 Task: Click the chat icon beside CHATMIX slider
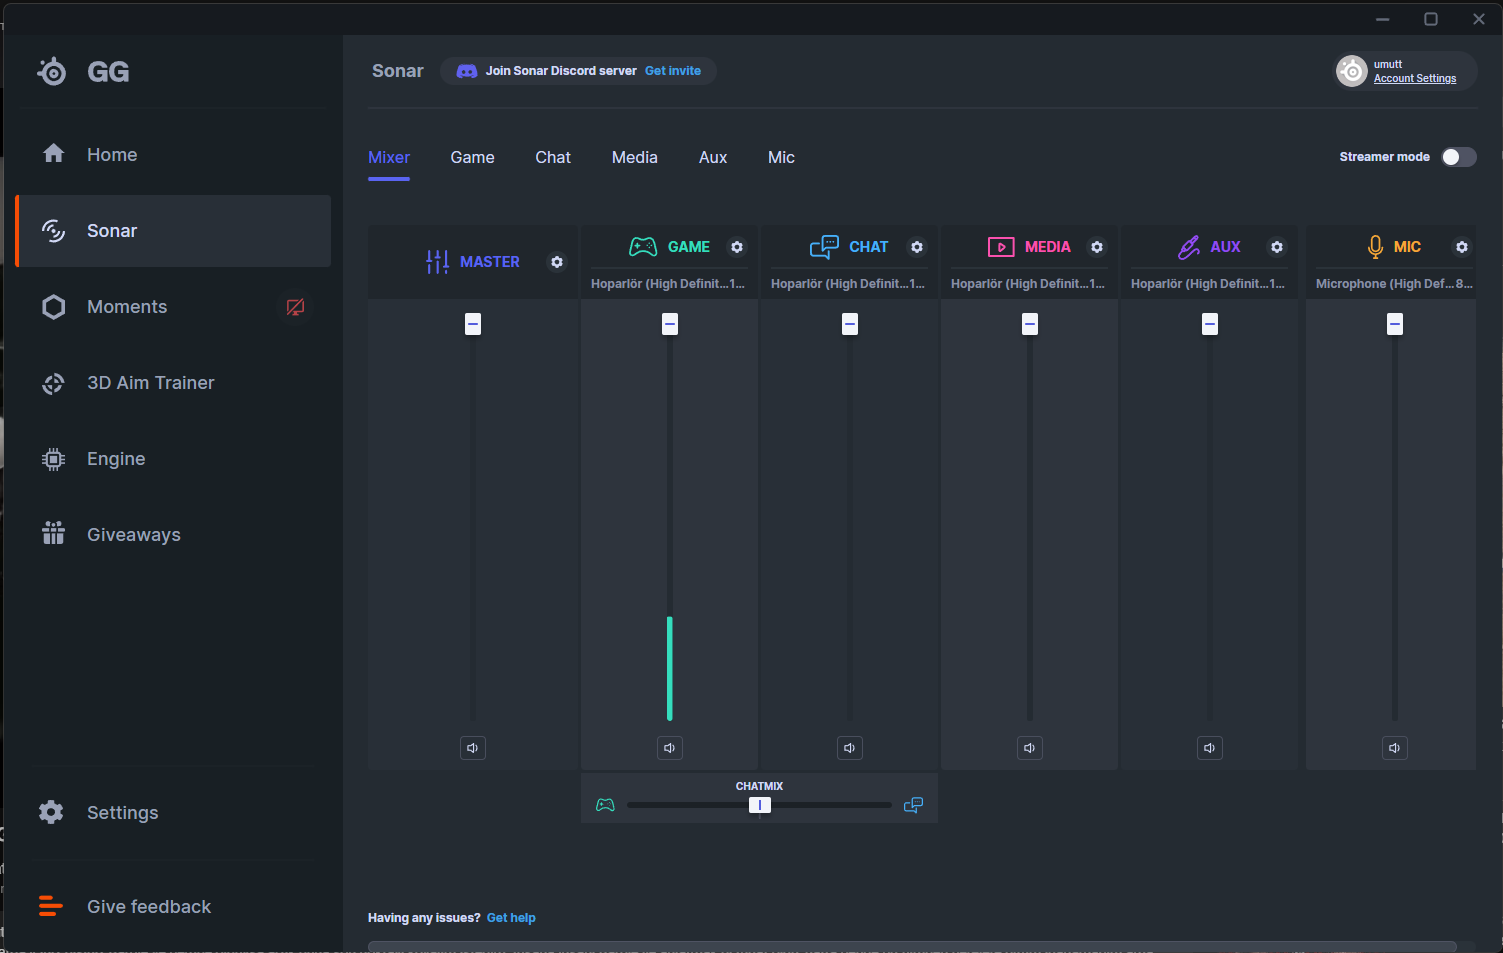pos(913,805)
